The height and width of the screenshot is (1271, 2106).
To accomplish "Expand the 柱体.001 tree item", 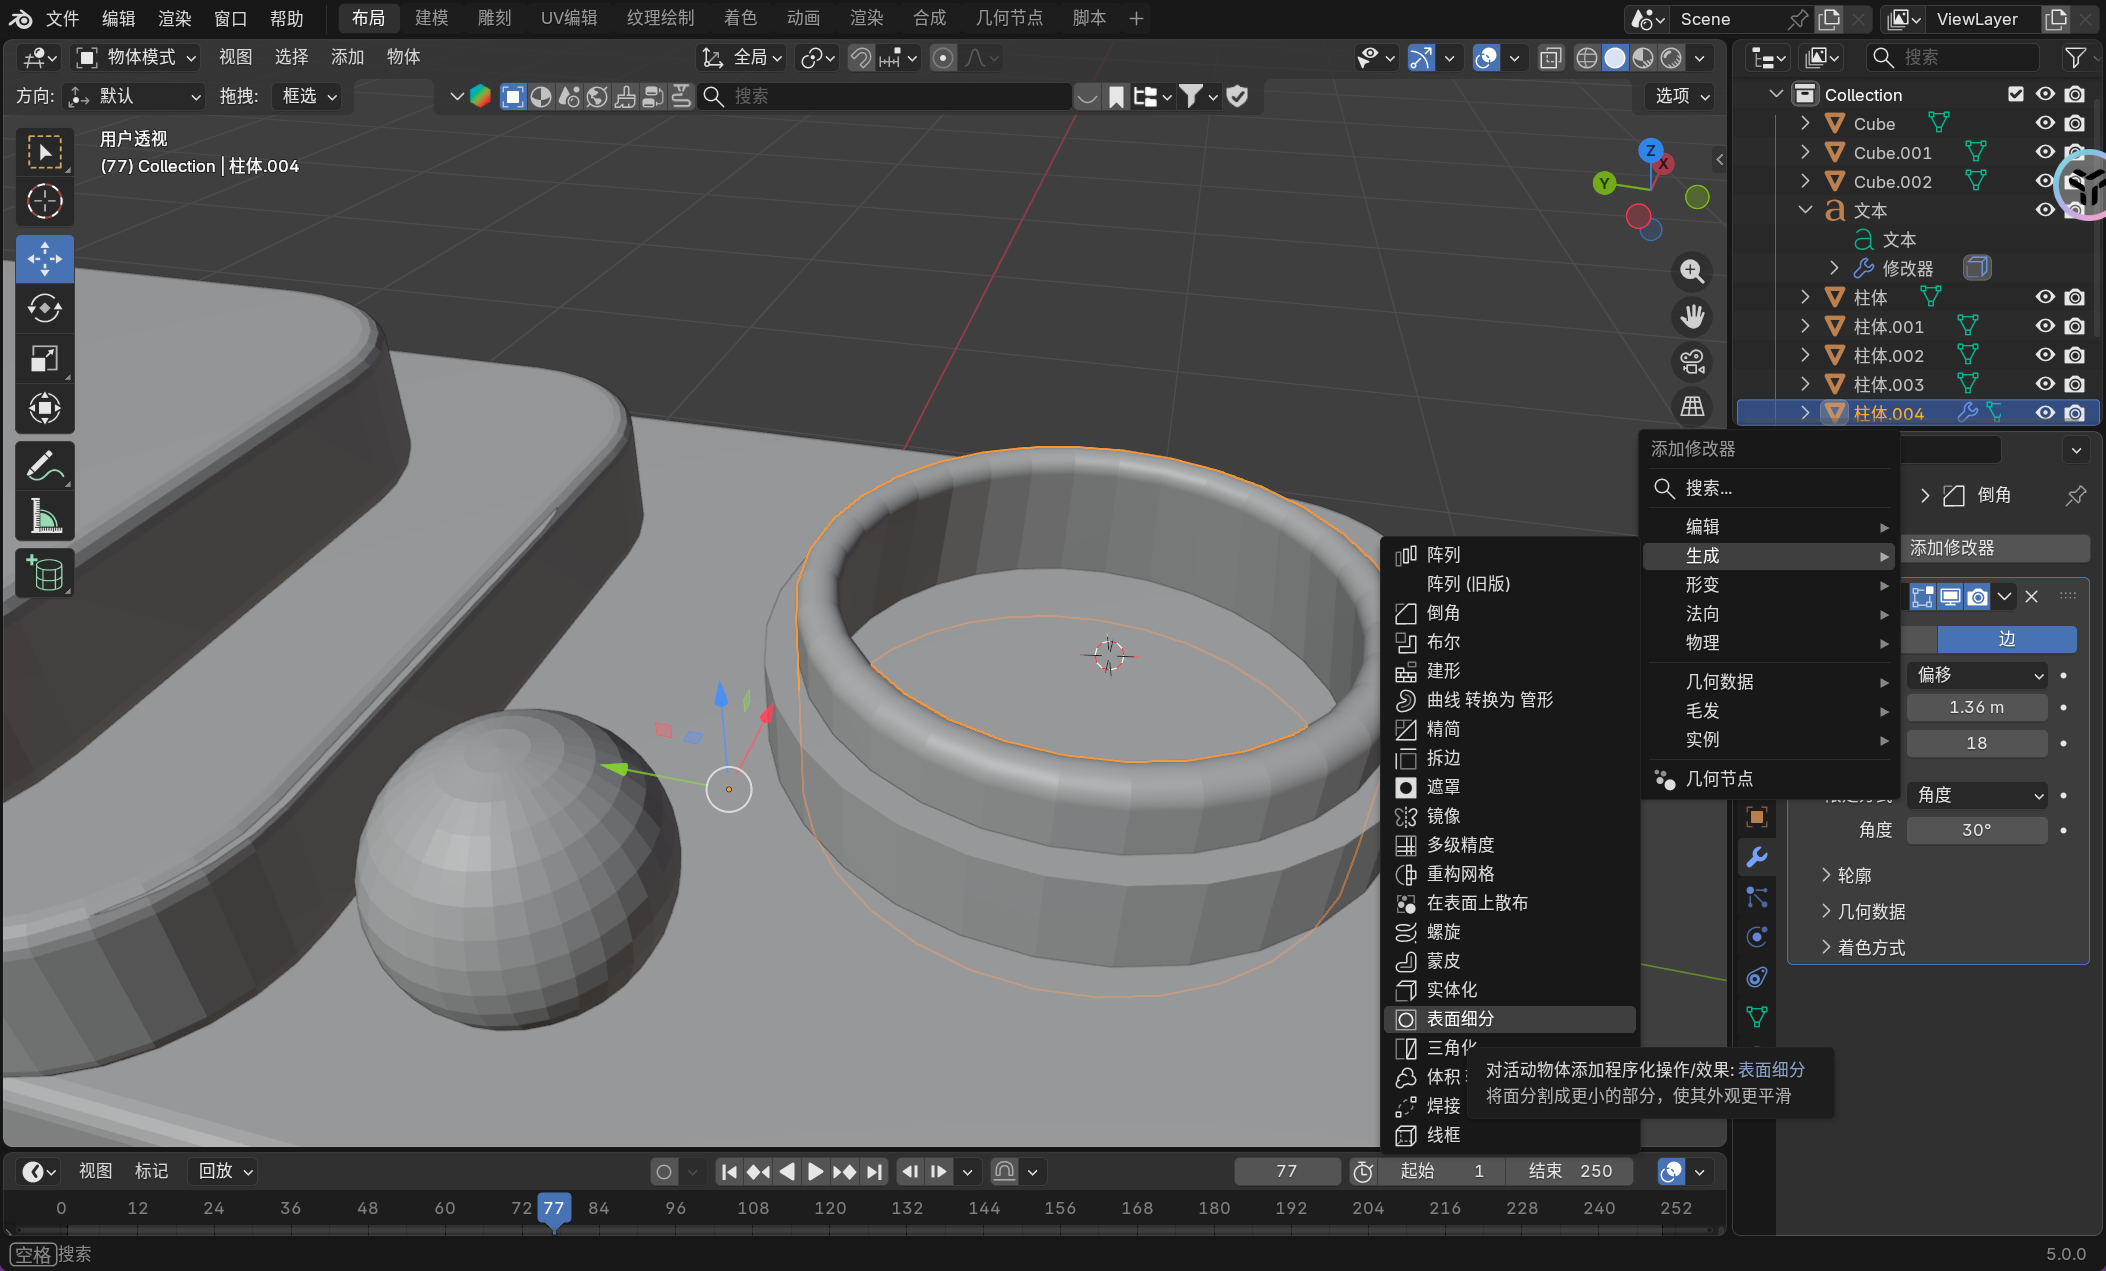I will click(1805, 326).
